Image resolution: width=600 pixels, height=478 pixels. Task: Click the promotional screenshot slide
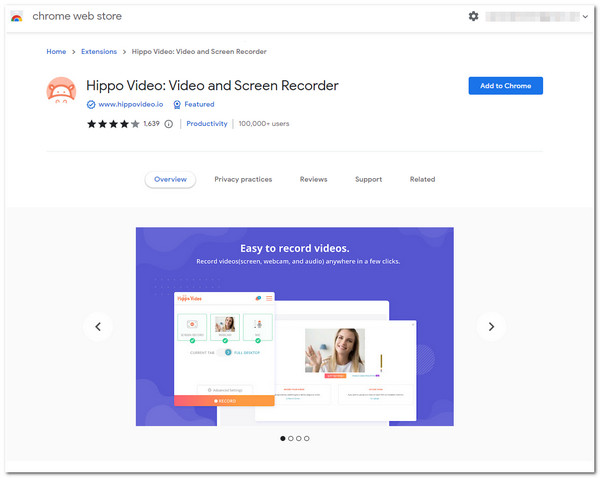point(295,326)
